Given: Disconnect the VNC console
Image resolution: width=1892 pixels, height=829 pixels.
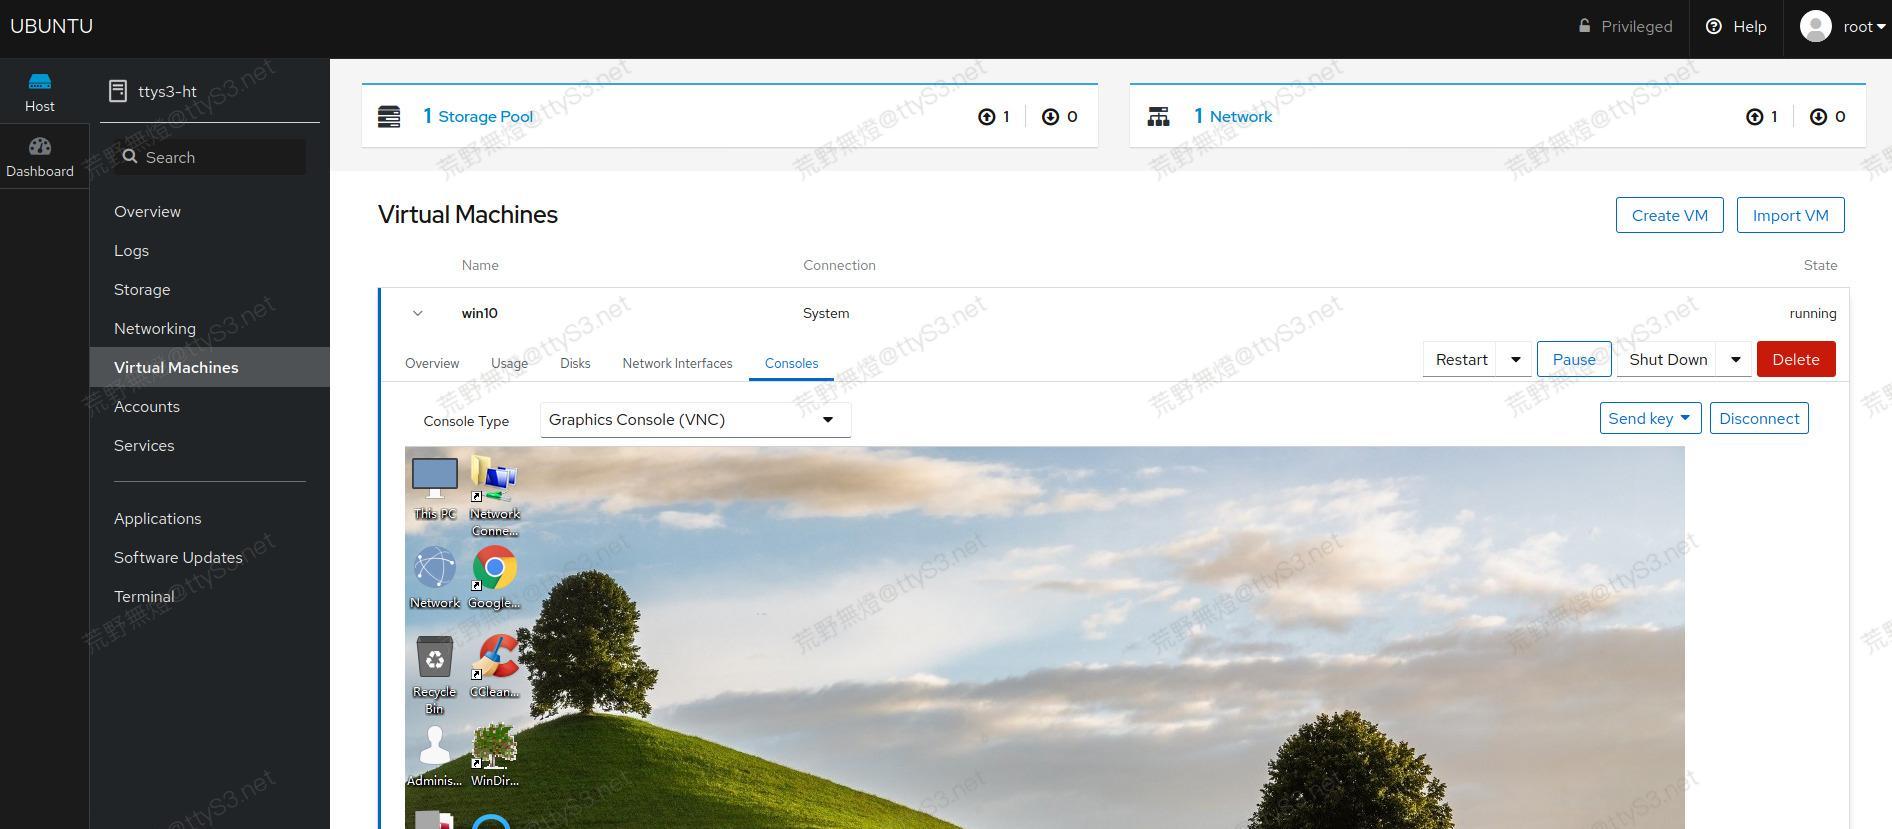Looking at the screenshot, I should pos(1759,419).
